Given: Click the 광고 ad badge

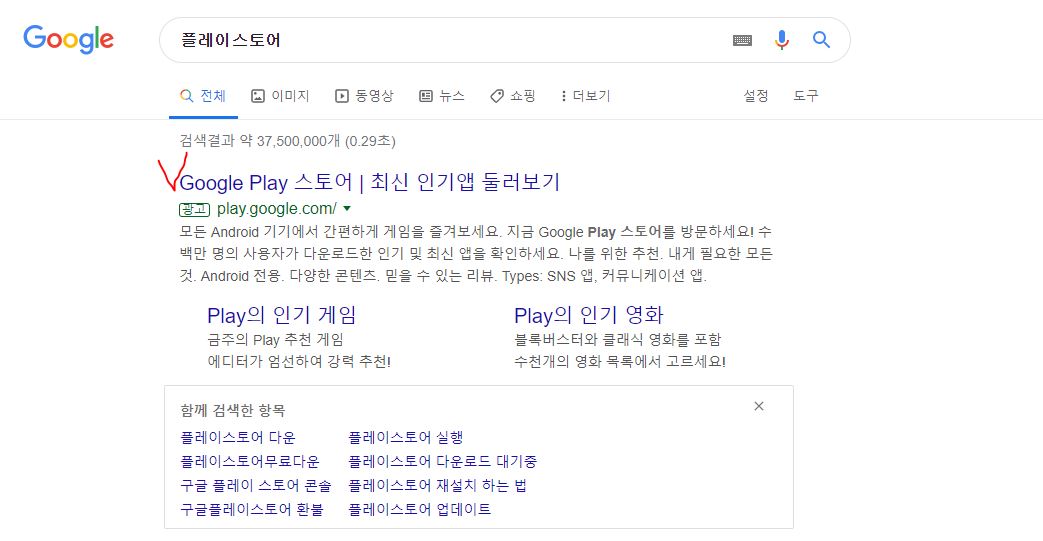Looking at the screenshot, I should (194, 210).
